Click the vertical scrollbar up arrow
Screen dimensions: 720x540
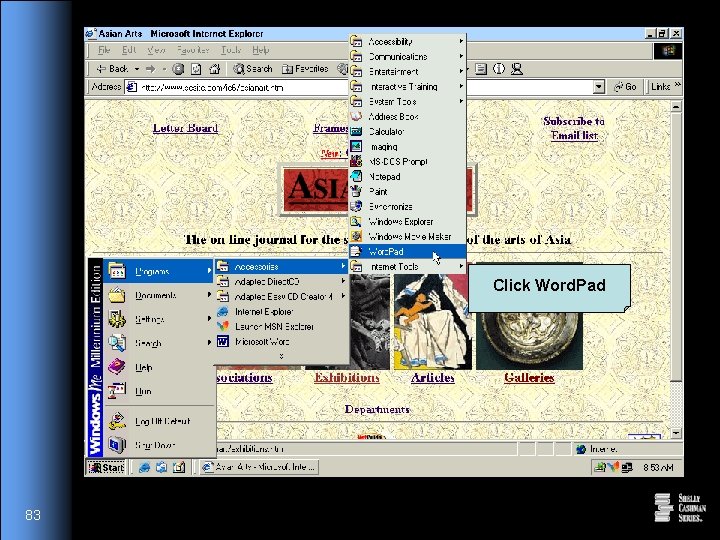click(x=676, y=107)
